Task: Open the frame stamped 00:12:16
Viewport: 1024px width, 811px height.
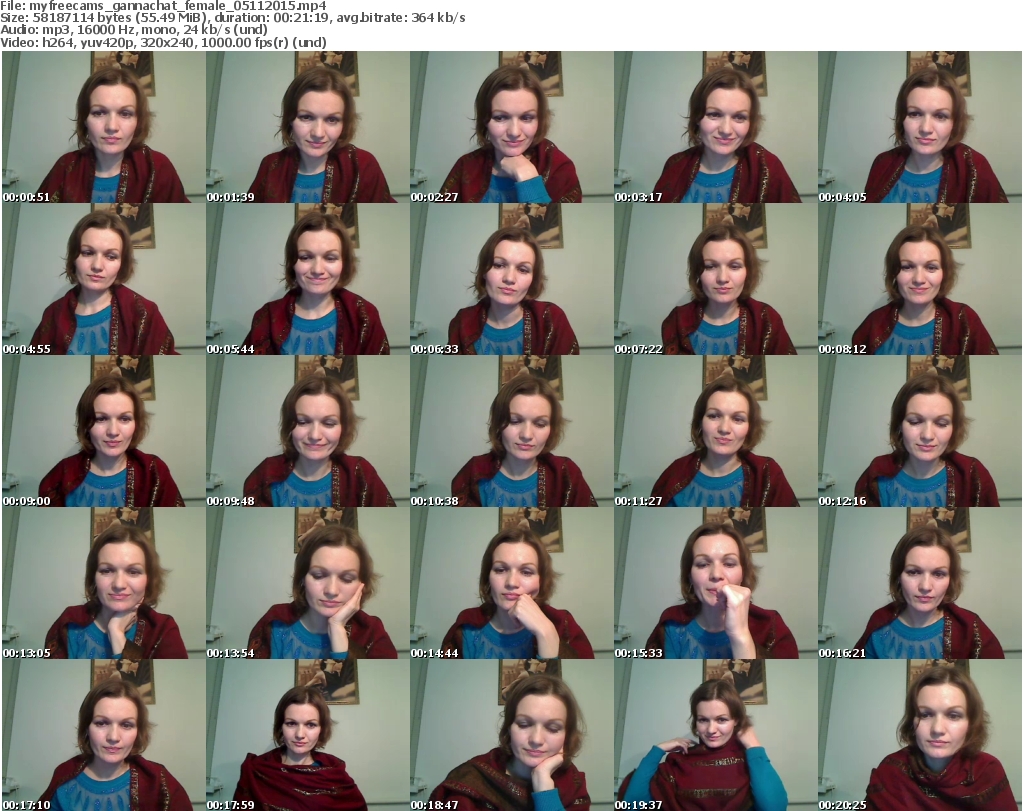Action: [919, 431]
